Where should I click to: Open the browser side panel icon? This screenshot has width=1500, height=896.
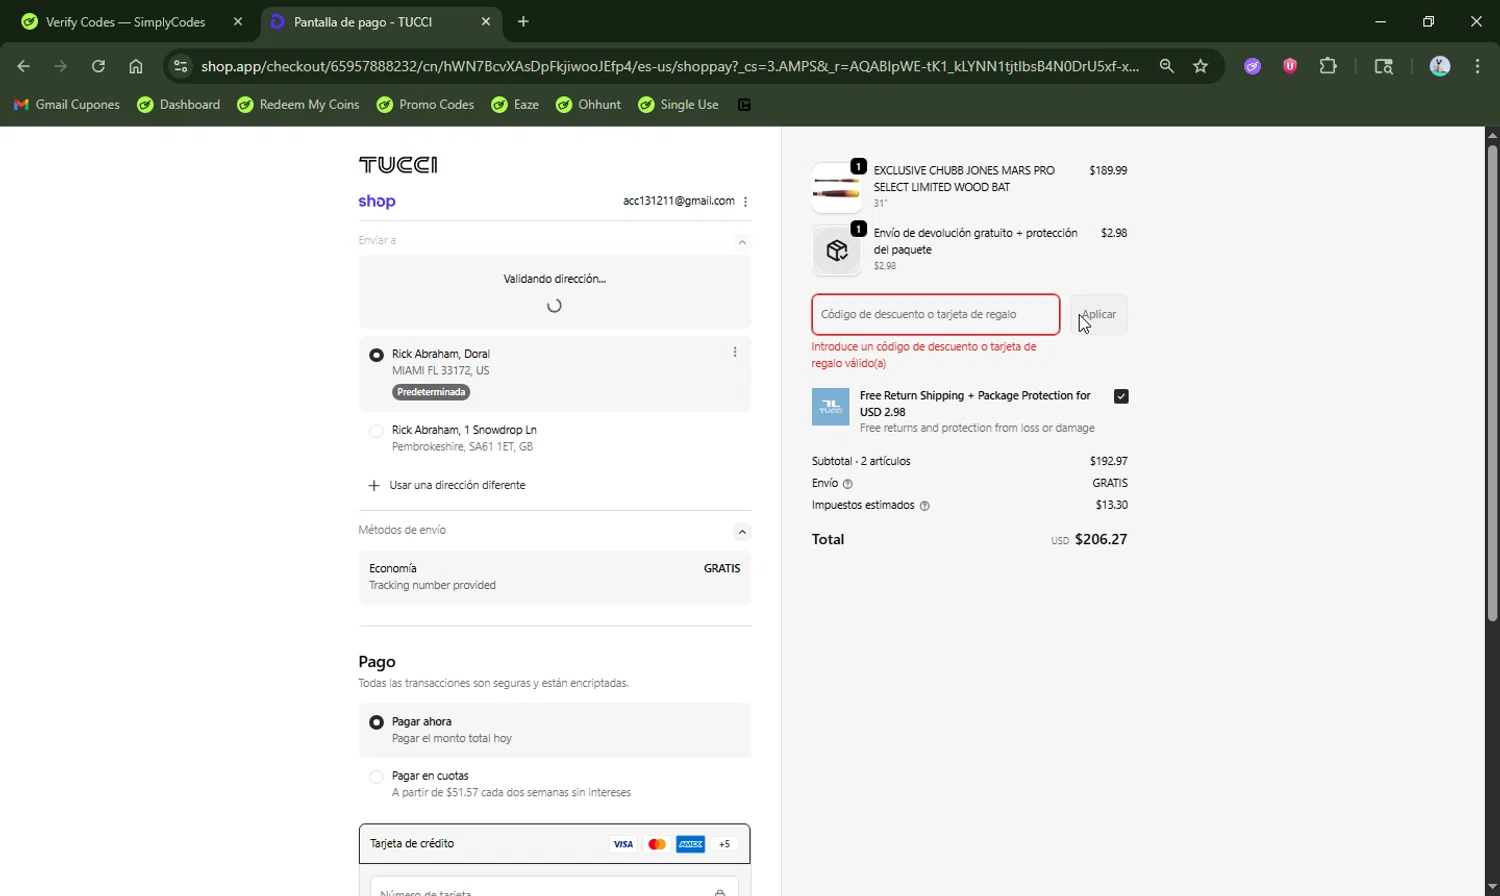click(x=1384, y=66)
